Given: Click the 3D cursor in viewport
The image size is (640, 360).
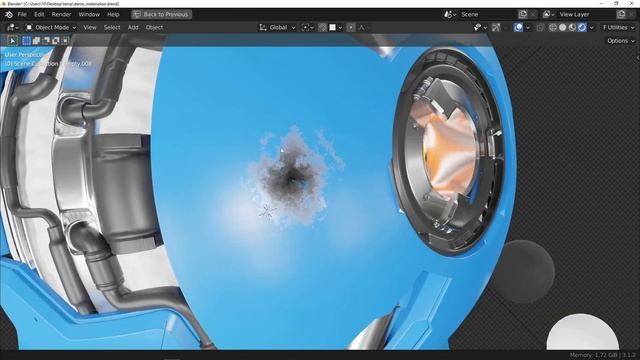Looking at the screenshot, I should pyautogui.click(x=267, y=211).
